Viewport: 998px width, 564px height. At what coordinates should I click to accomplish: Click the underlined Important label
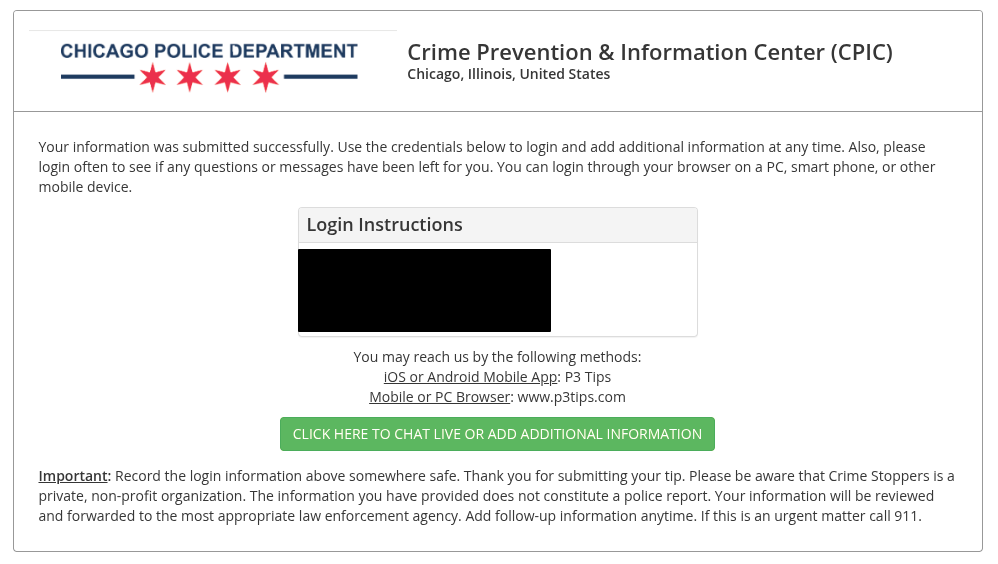(72, 475)
